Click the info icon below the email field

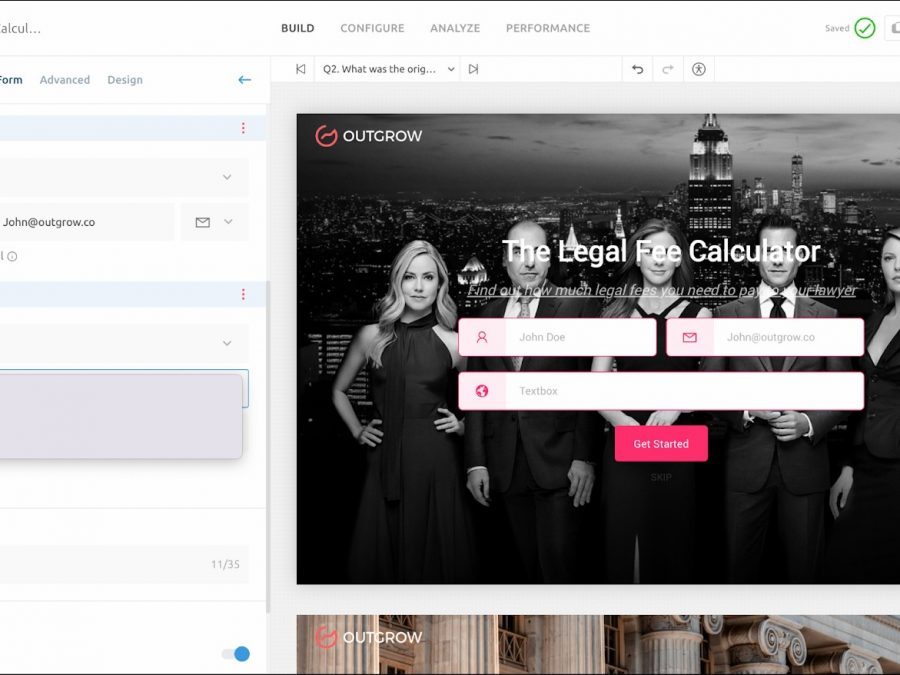(13, 256)
